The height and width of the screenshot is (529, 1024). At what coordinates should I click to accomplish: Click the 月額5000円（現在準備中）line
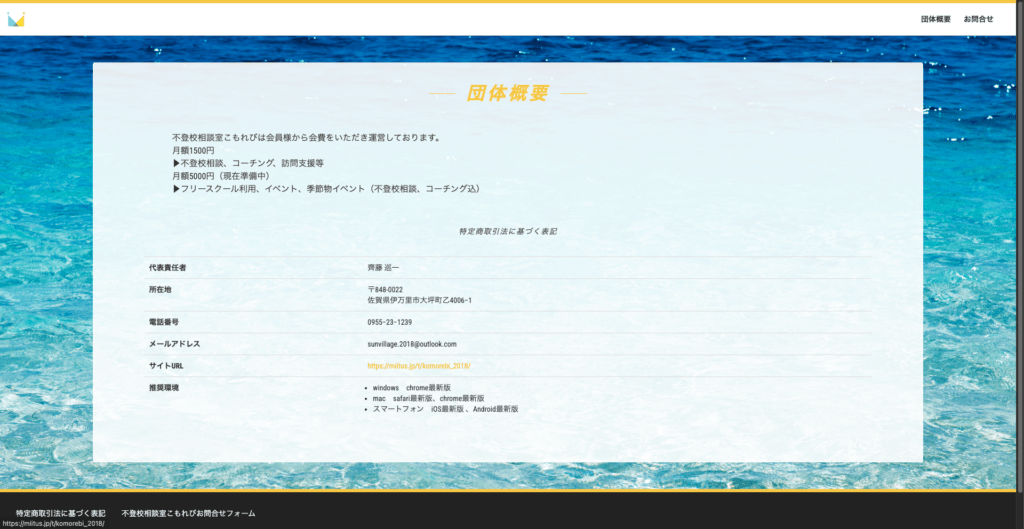tap(221, 176)
